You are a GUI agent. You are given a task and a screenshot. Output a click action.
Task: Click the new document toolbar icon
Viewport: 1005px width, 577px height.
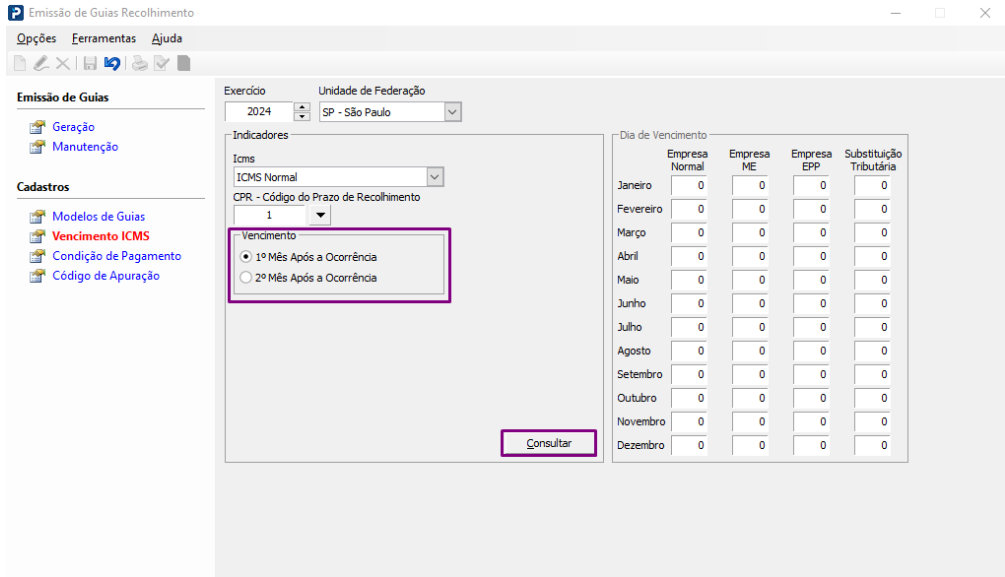point(20,63)
